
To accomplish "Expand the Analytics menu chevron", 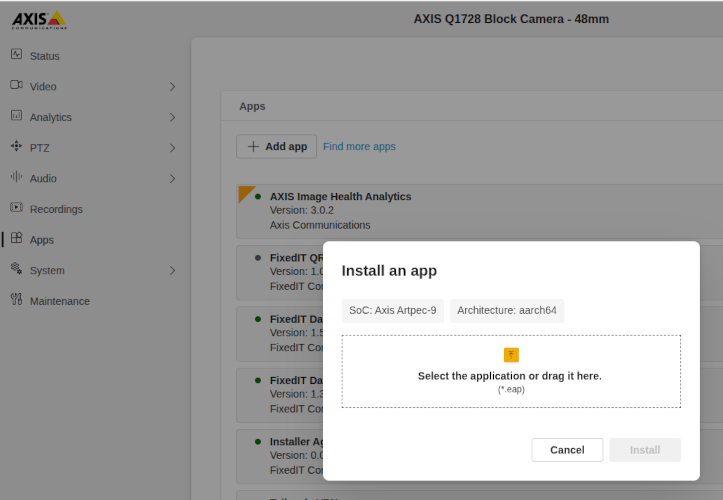I will point(172,118).
